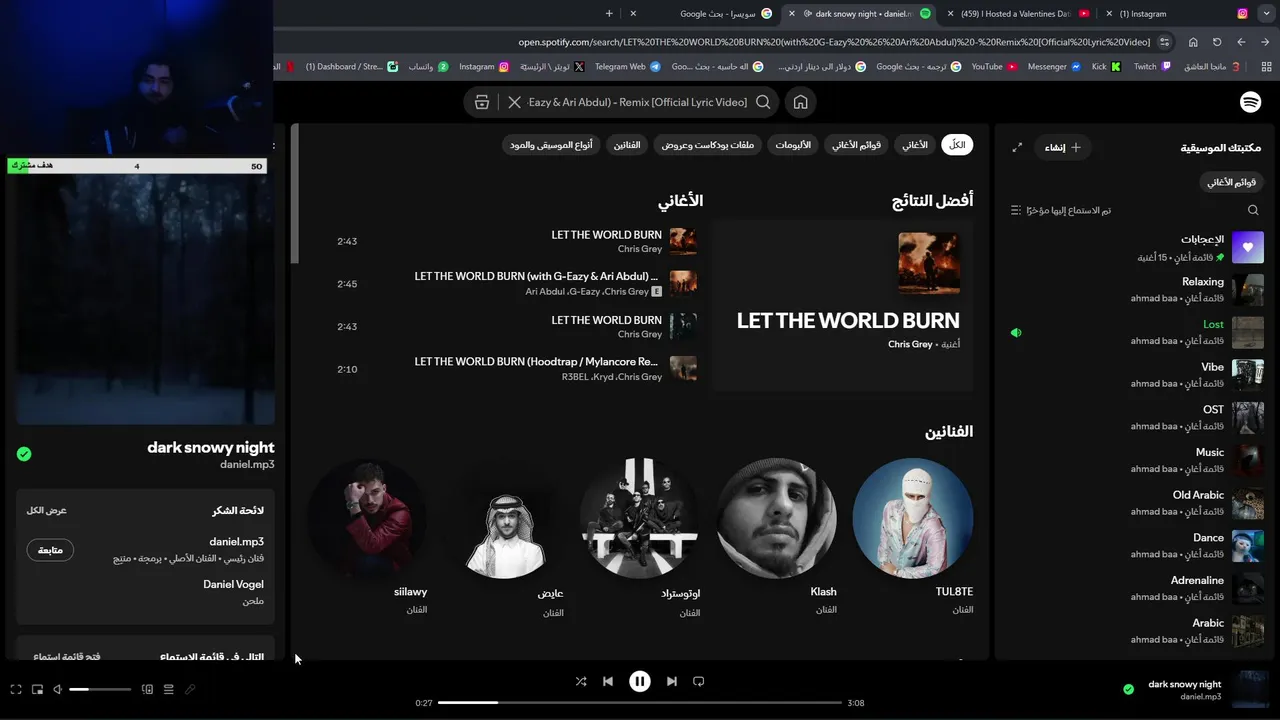Toggle the green saved checkmark beside the dark snowy night title

click(24, 454)
